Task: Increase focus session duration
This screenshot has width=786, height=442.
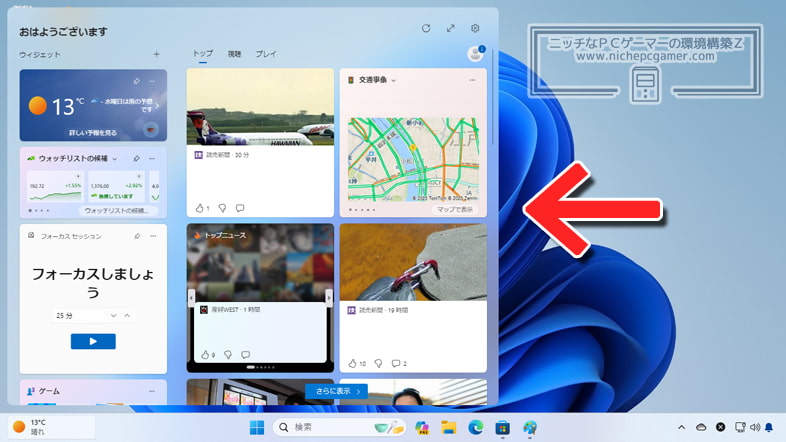Action: 127,316
